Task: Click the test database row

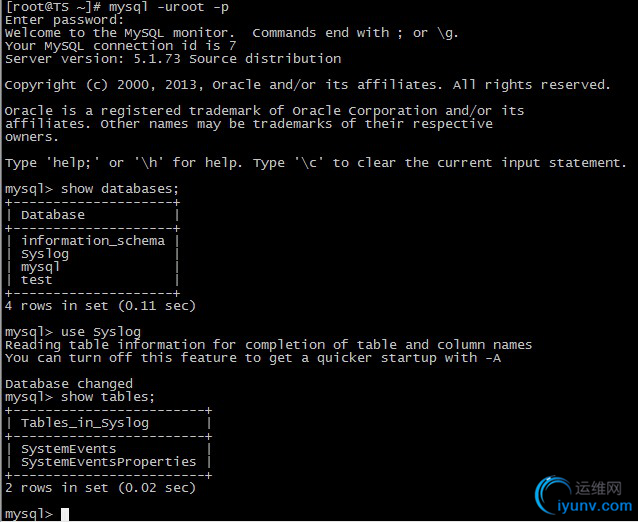Action: (x=93, y=280)
